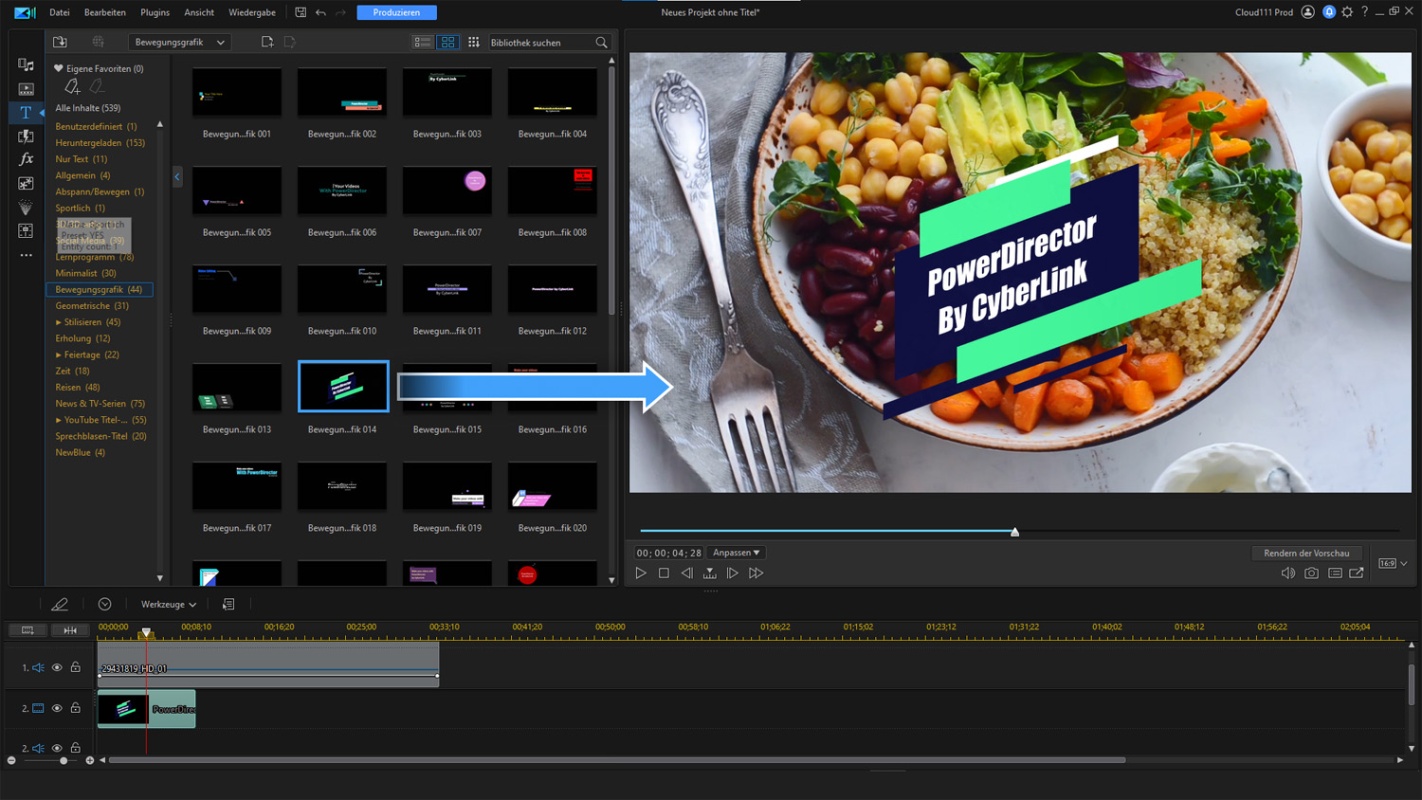The width and height of the screenshot is (1422, 800).
Task: Open the Ansicht menu
Action: coord(199,12)
